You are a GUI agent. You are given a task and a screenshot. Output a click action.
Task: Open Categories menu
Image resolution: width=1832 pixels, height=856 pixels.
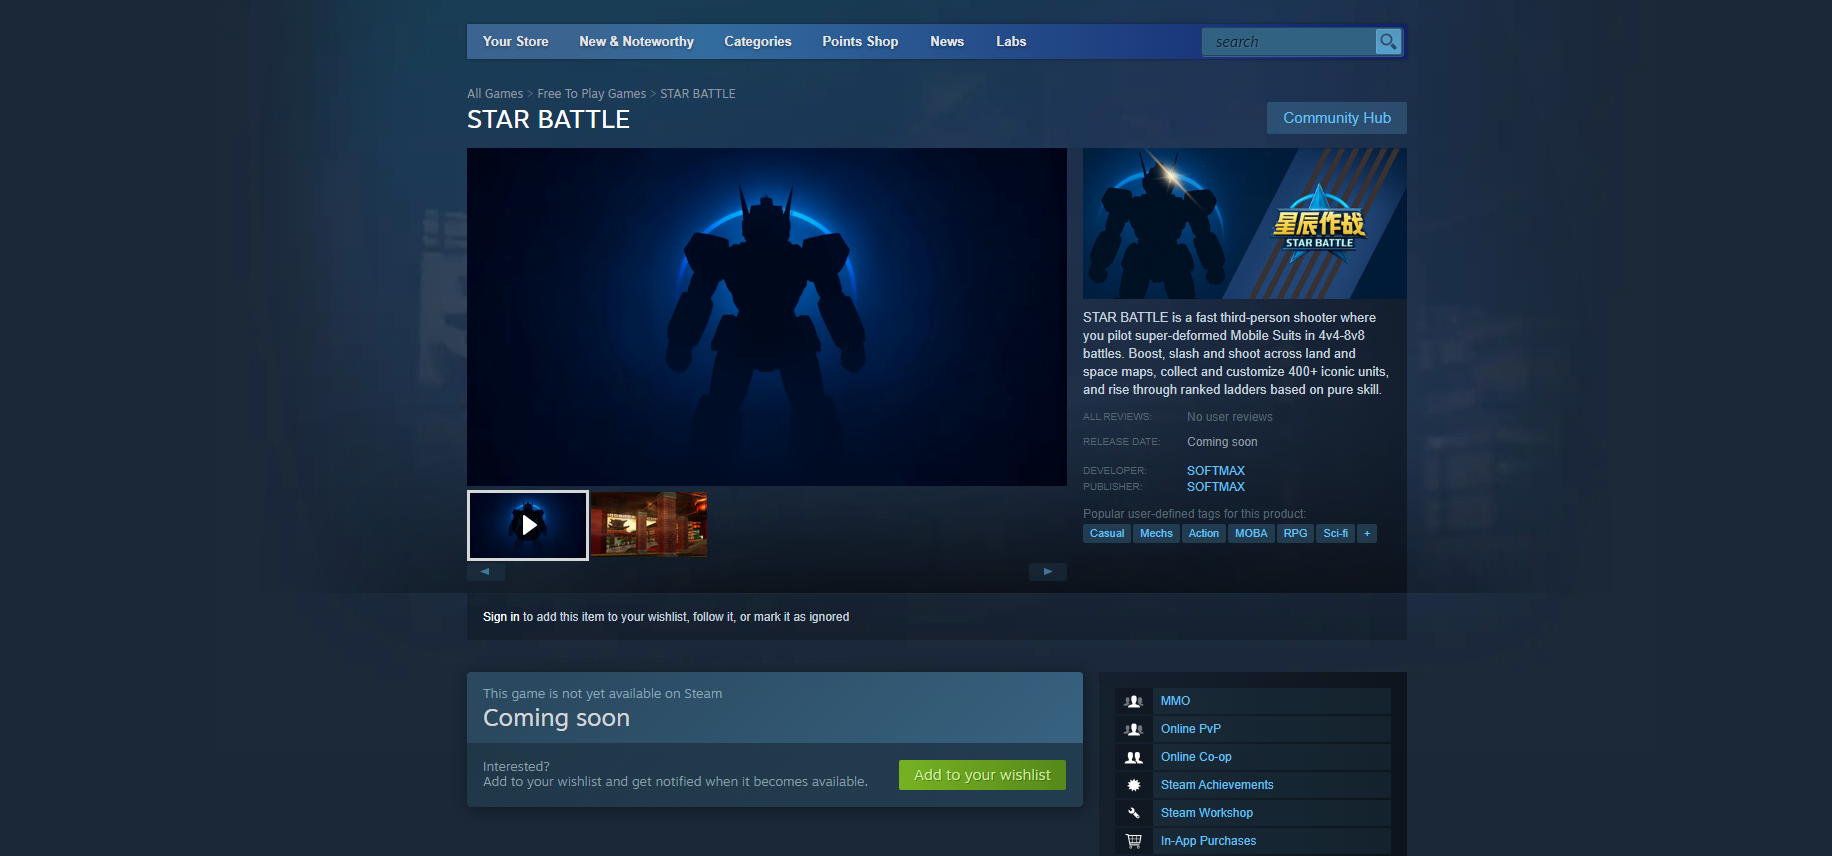pos(757,41)
